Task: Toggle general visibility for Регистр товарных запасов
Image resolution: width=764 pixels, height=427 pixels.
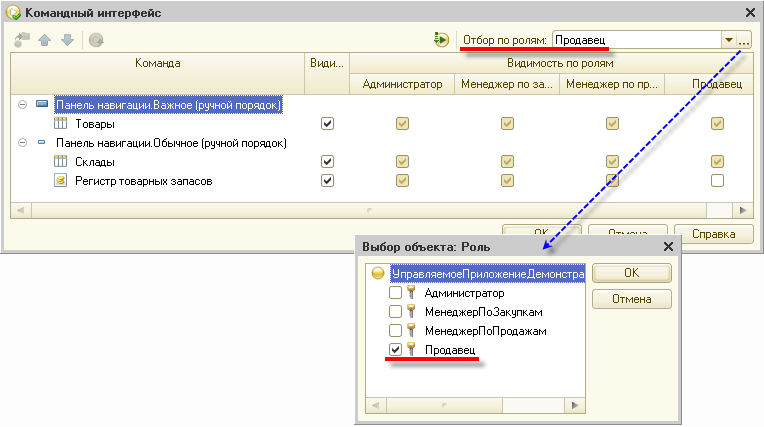Action: click(327, 180)
